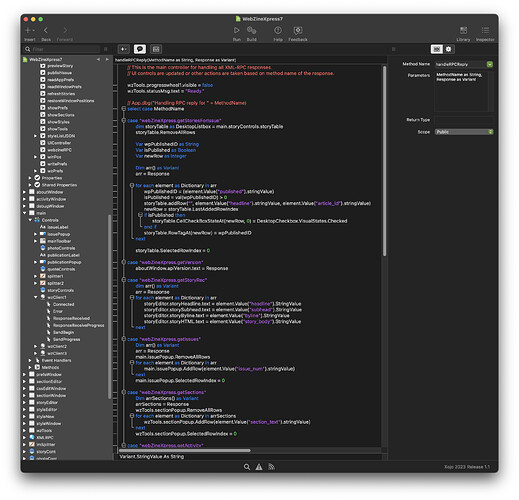
Task: Select the previewStory method in navigator
Action: [60, 66]
